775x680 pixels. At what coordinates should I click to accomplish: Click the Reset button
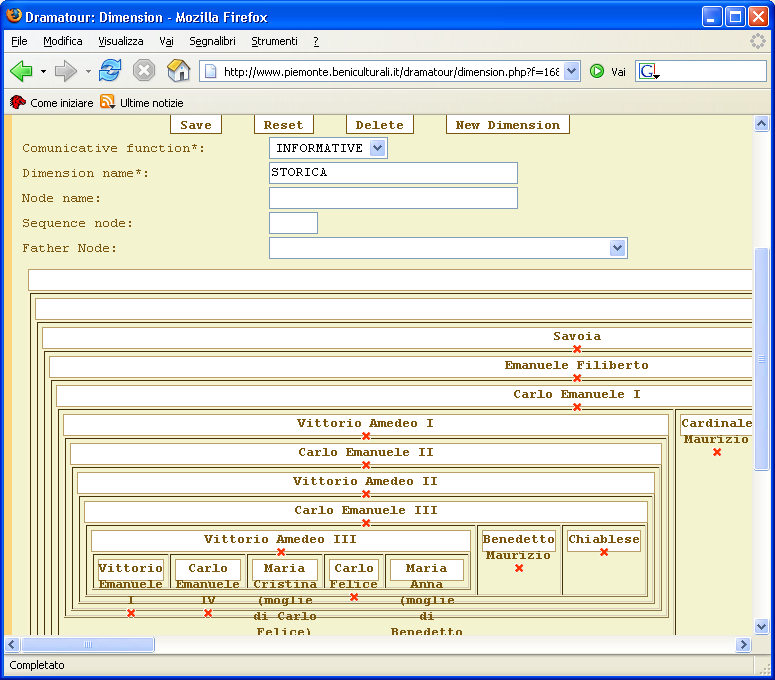point(283,125)
